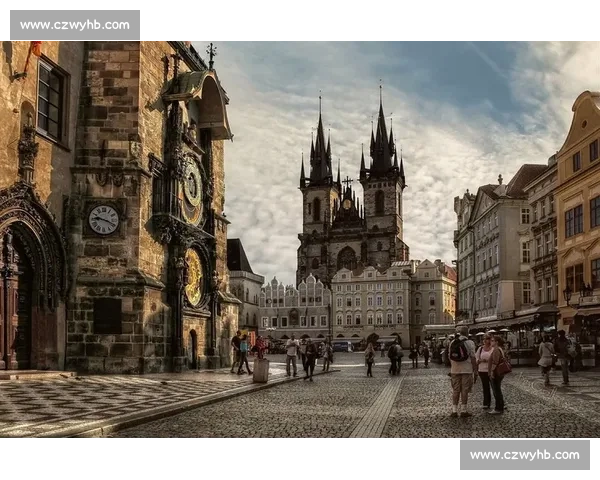Click the tourist wearing a backpack in foreground
Screen dimensions: 600x480
(461, 372)
